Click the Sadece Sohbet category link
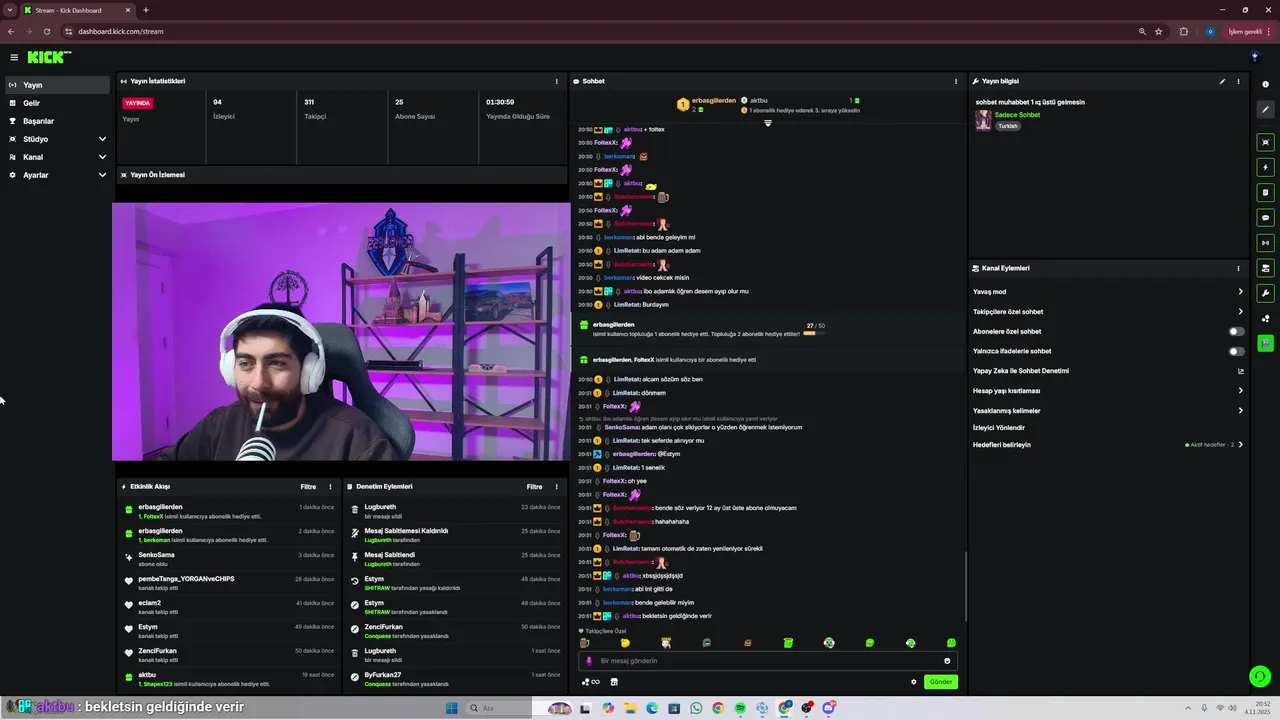This screenshot has width=1280, height=720. point(1017,115)
